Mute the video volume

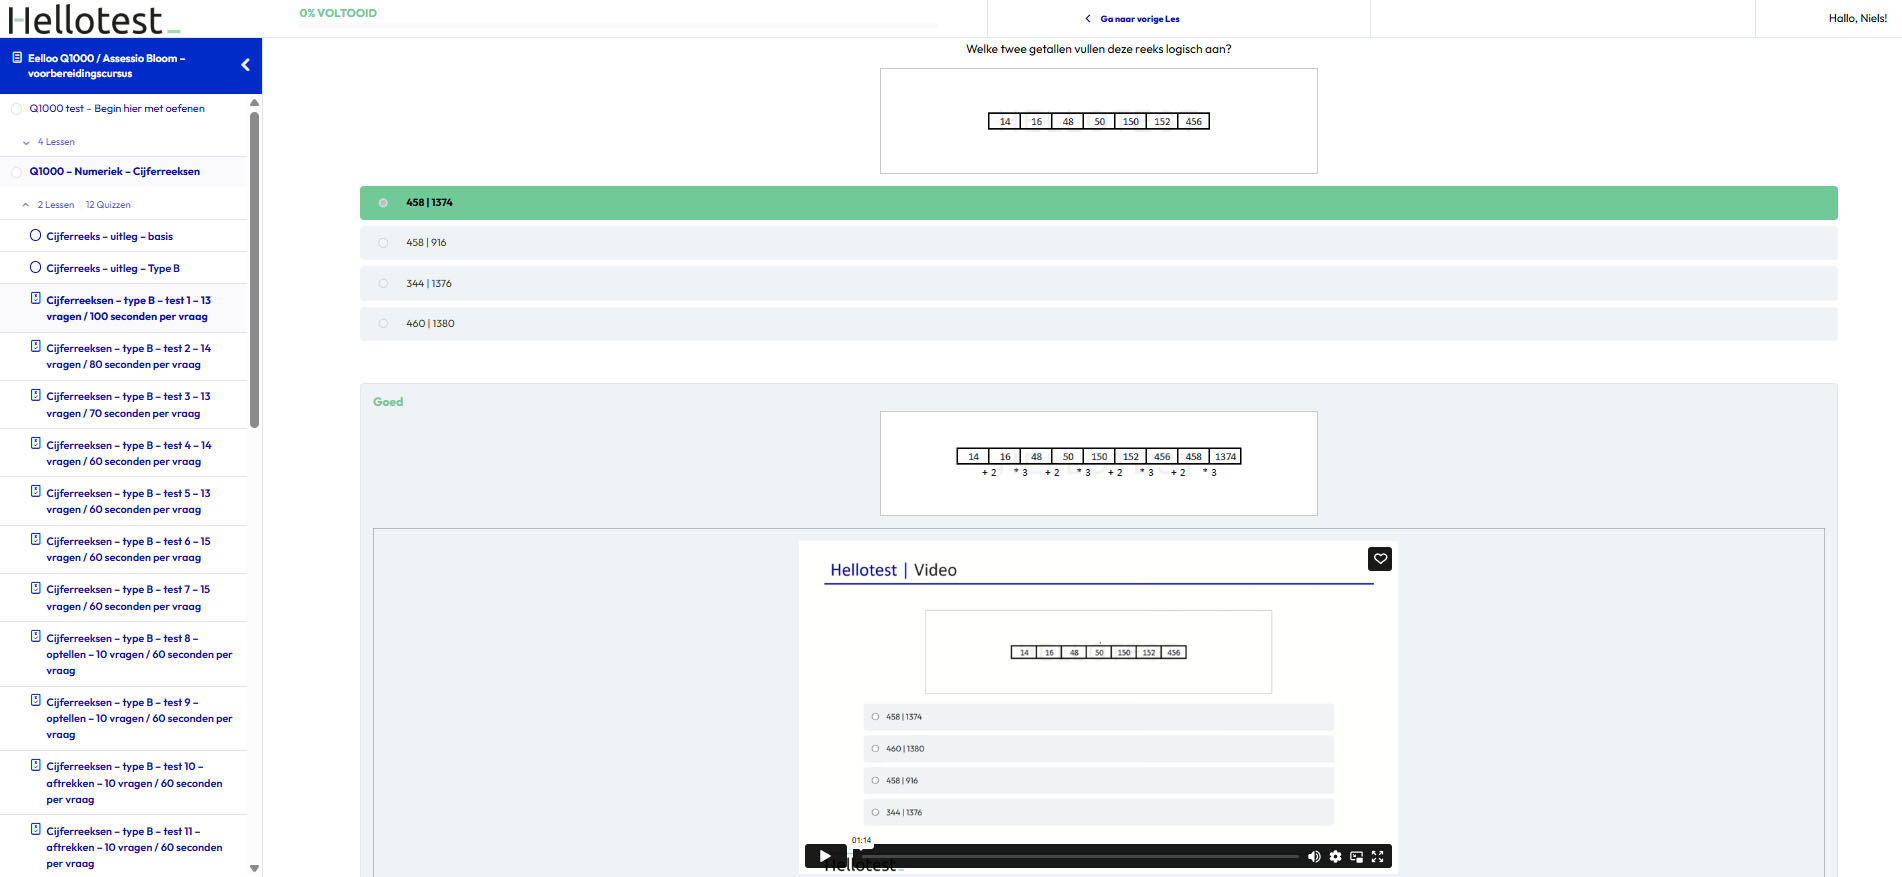pos(1314,857)
